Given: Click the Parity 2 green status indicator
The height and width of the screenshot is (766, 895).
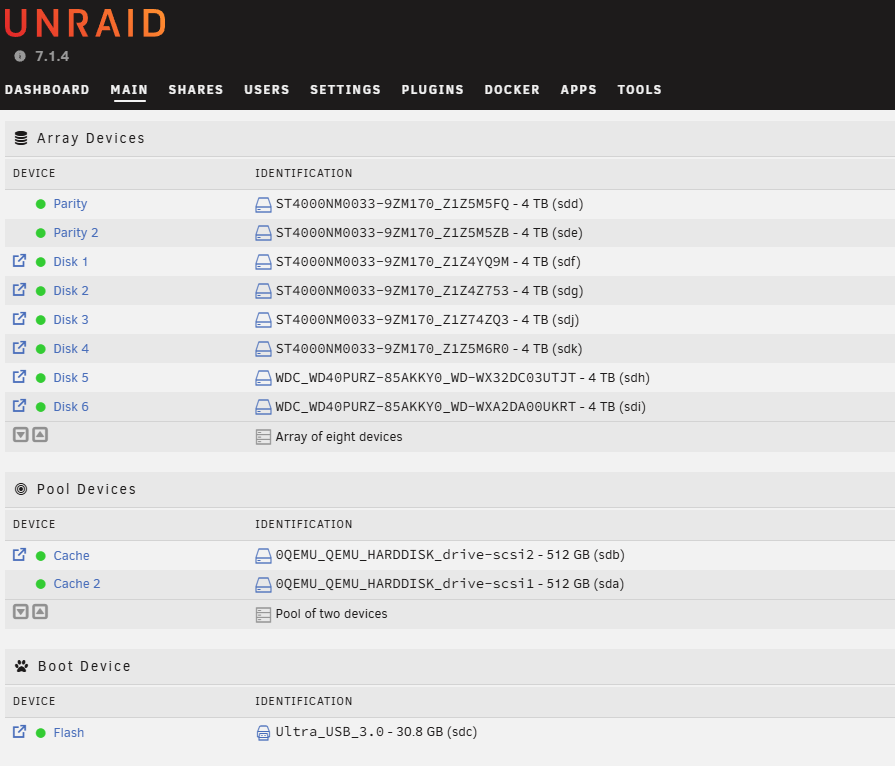Looking at the screenshot, I should pyautogui.click(x=41, y=233).
